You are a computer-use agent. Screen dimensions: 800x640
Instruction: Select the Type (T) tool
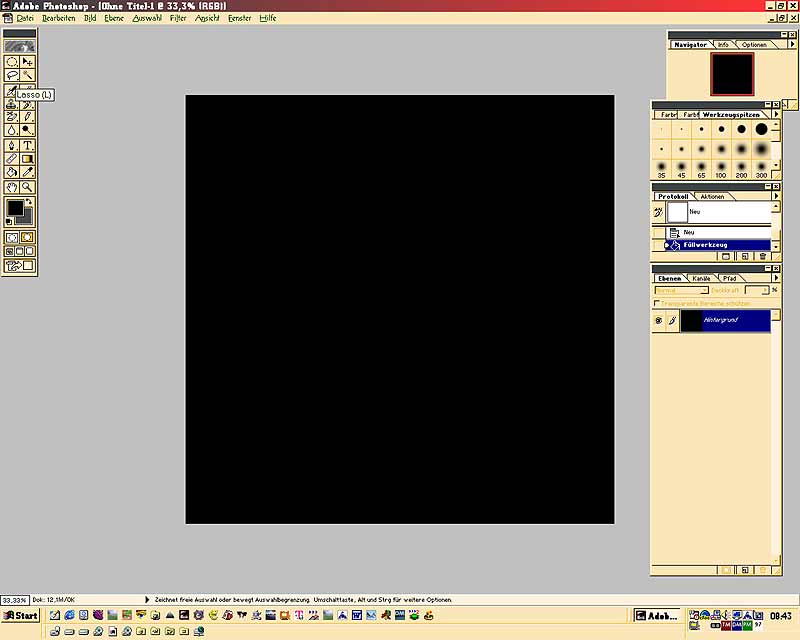pos(28,145)
